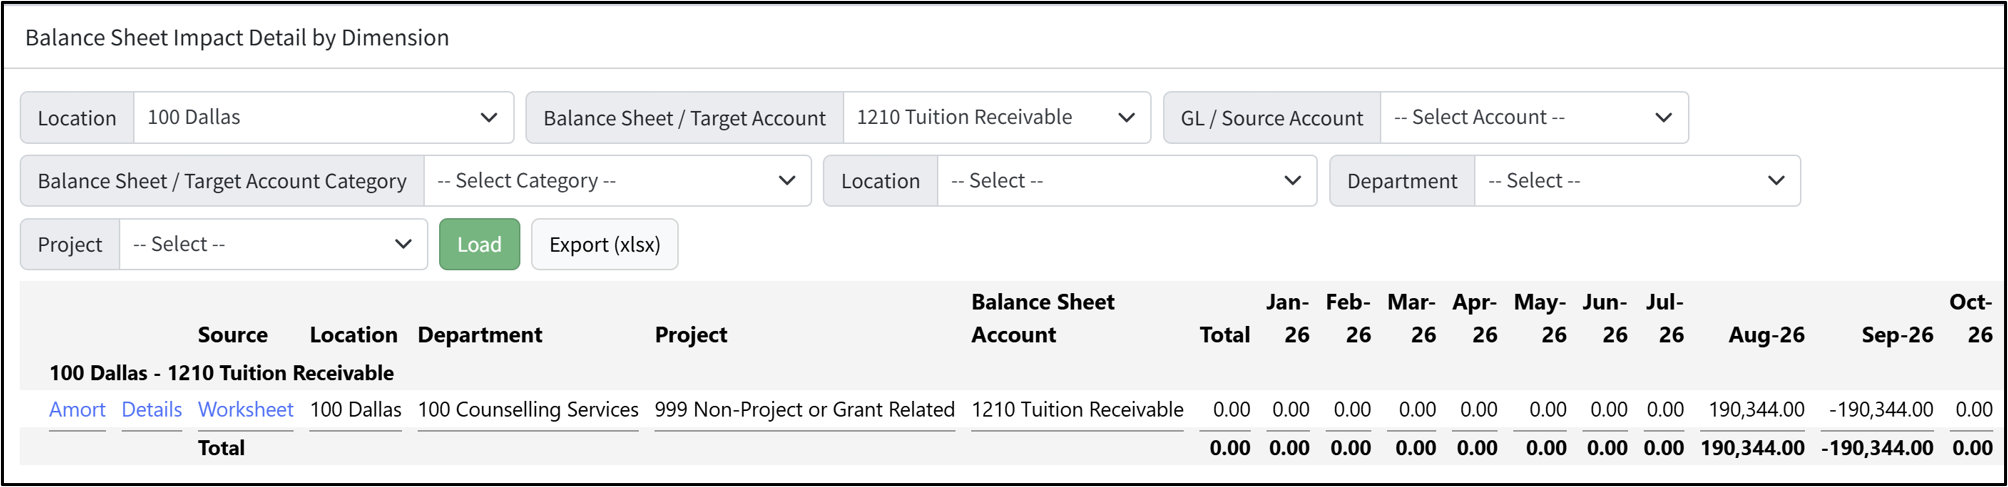Open the GL / Source Account selector
The height and width of the screenshot is (487, 2008).
click(x=1534, y=118)
